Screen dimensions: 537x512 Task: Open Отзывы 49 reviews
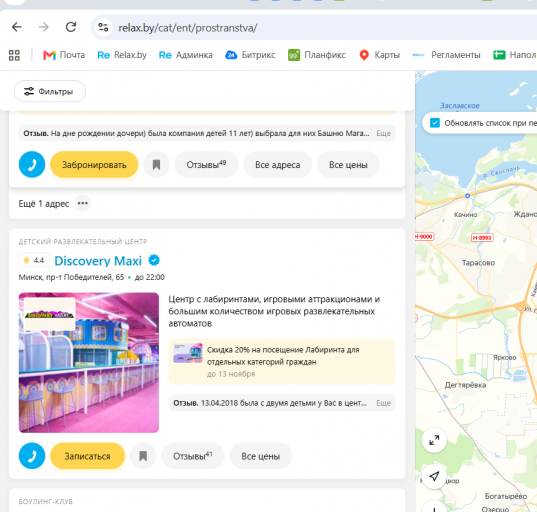point(206,164)
